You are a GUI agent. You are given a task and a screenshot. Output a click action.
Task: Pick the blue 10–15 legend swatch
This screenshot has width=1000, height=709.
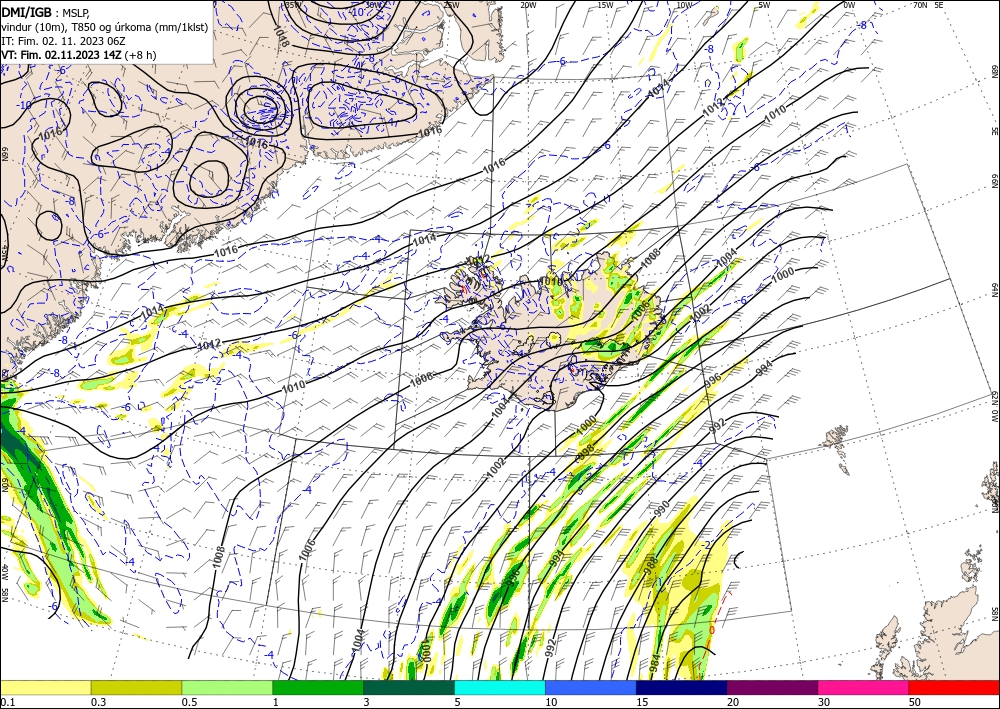coord(591,687)
